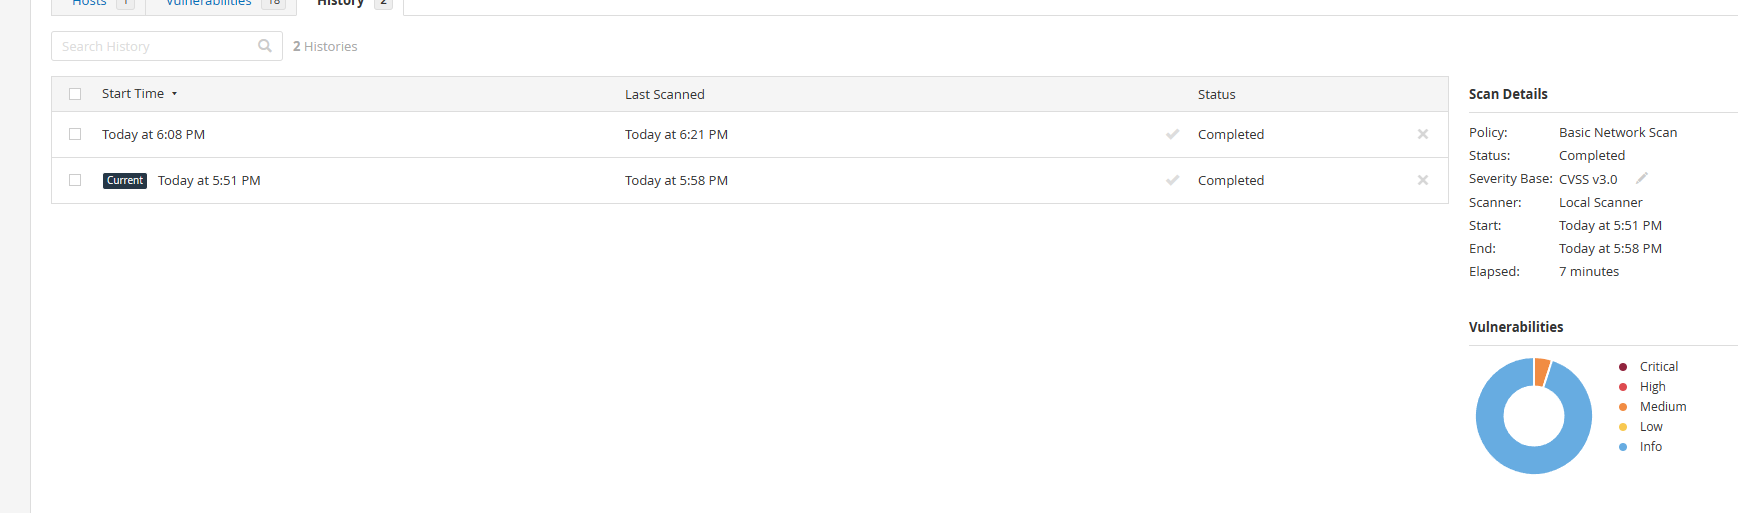The height and width of the screenshot is (513, 1738).
Task: Click the checkmark icon for 5:51 PM scan
Action: click(1173, 180)
